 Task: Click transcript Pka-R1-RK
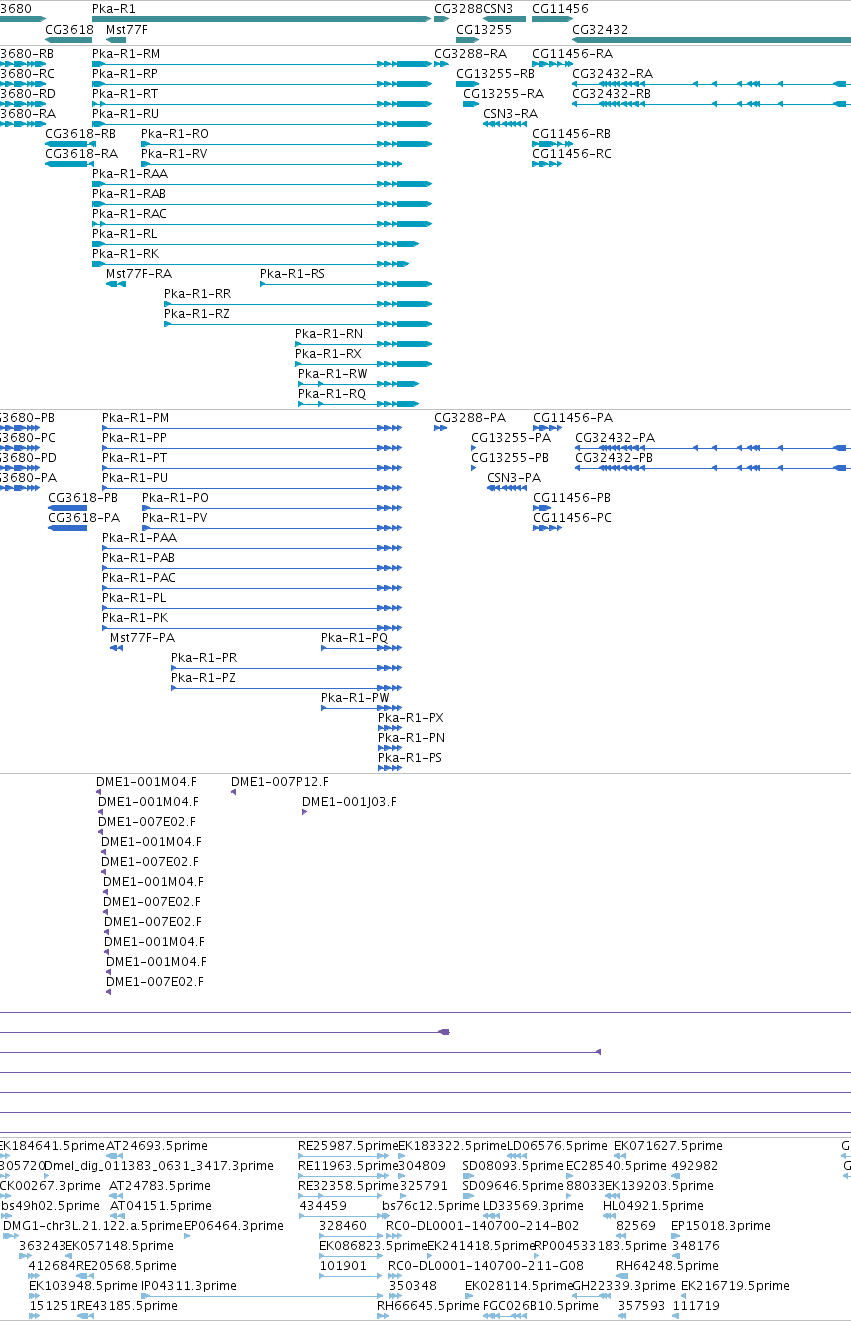pos(125,254)
